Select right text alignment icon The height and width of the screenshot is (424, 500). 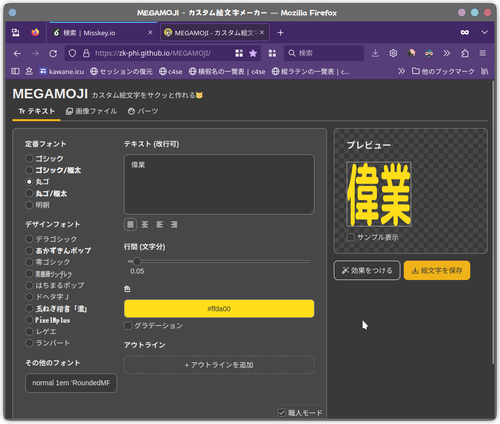click(x=174, y=225)
